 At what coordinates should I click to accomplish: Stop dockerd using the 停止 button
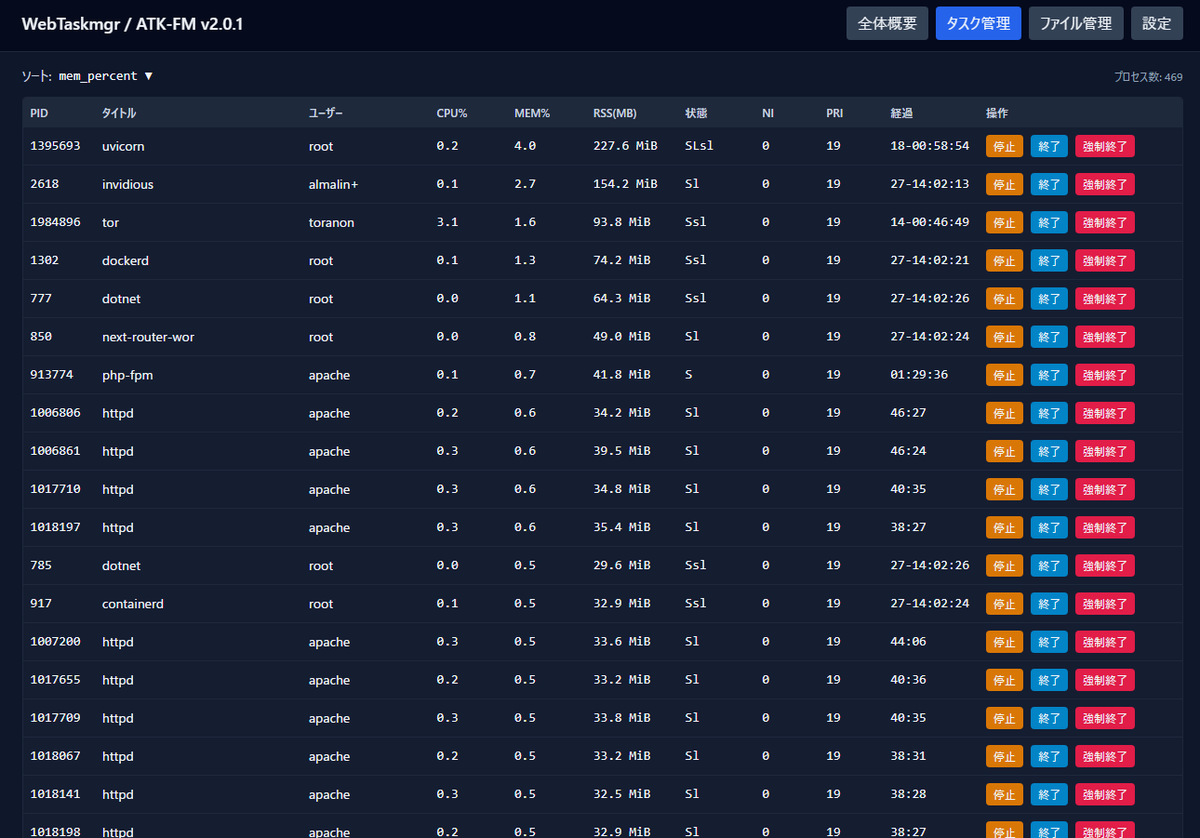tap(1004, 260)
